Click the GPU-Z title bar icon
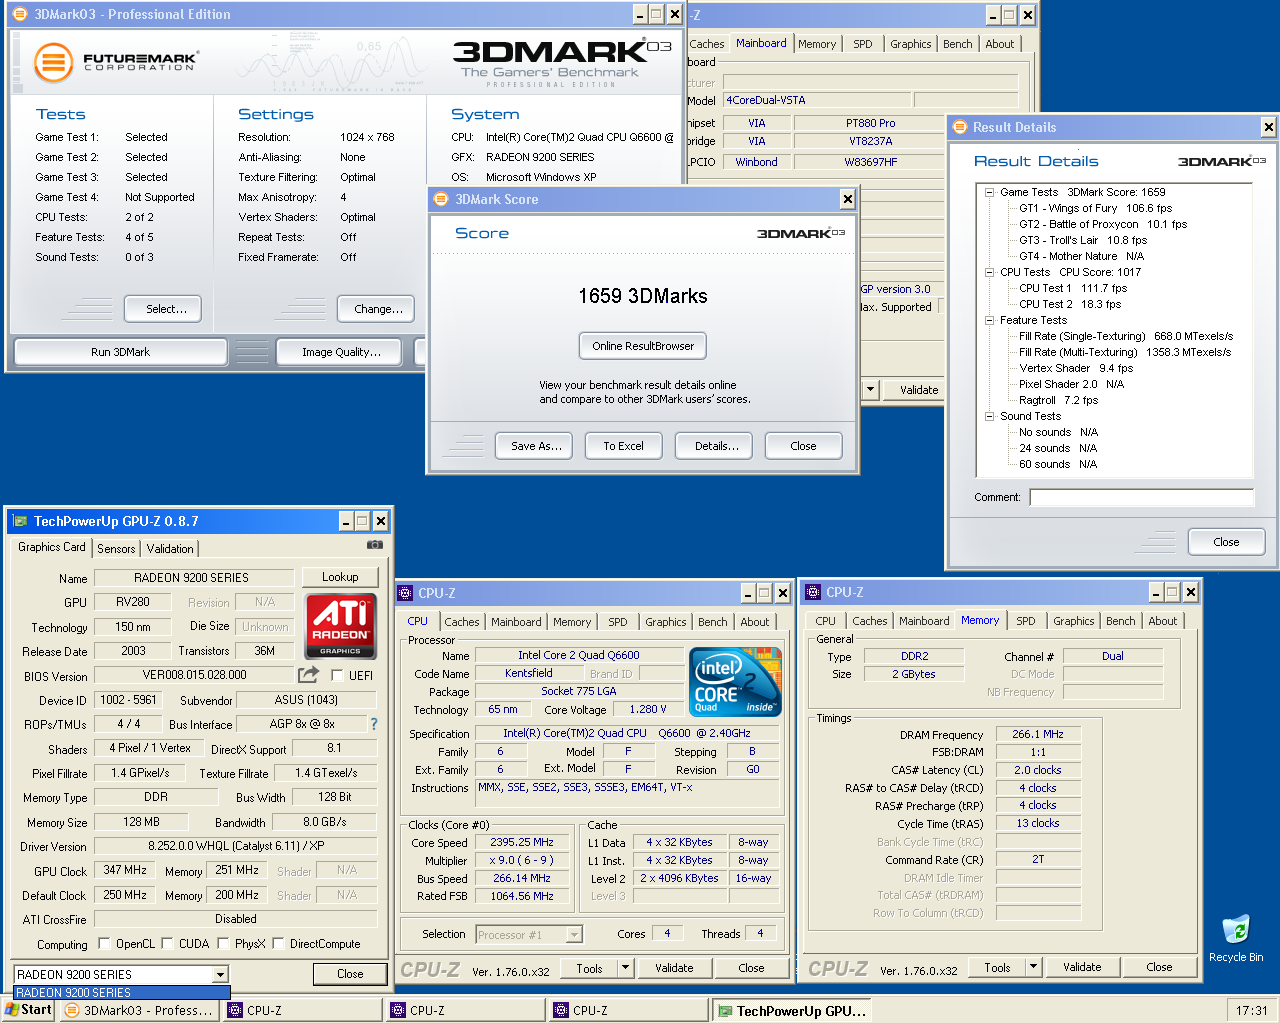 20,521
